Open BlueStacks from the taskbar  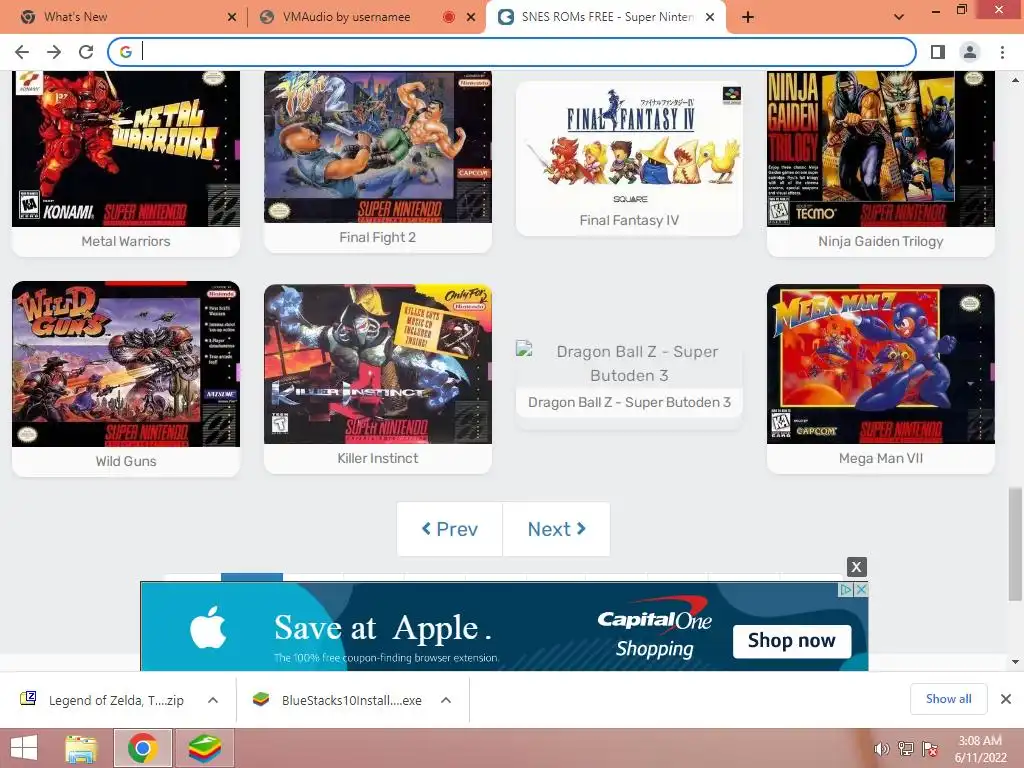pos(204,748)
